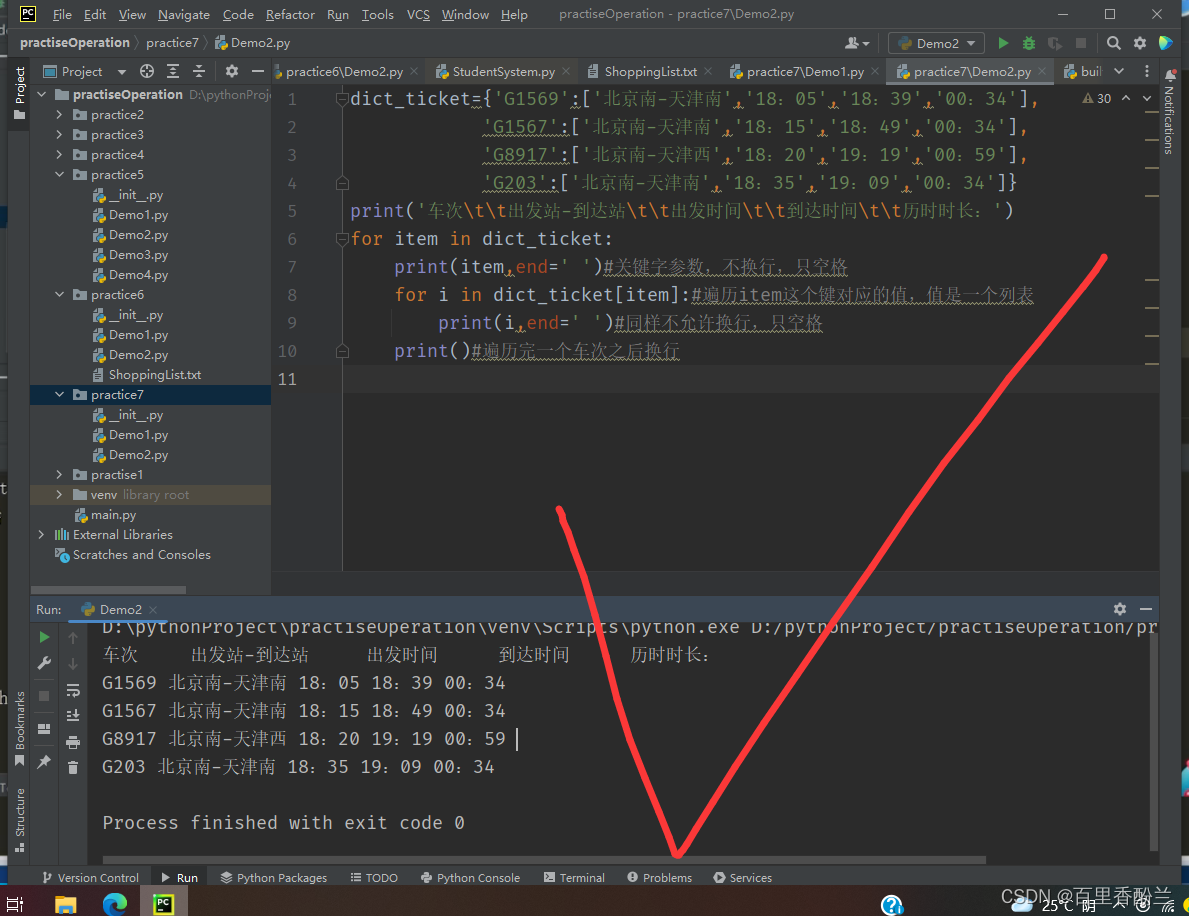Expand External Libraries node
This screenshot has height=916, width=1189.
41,535
